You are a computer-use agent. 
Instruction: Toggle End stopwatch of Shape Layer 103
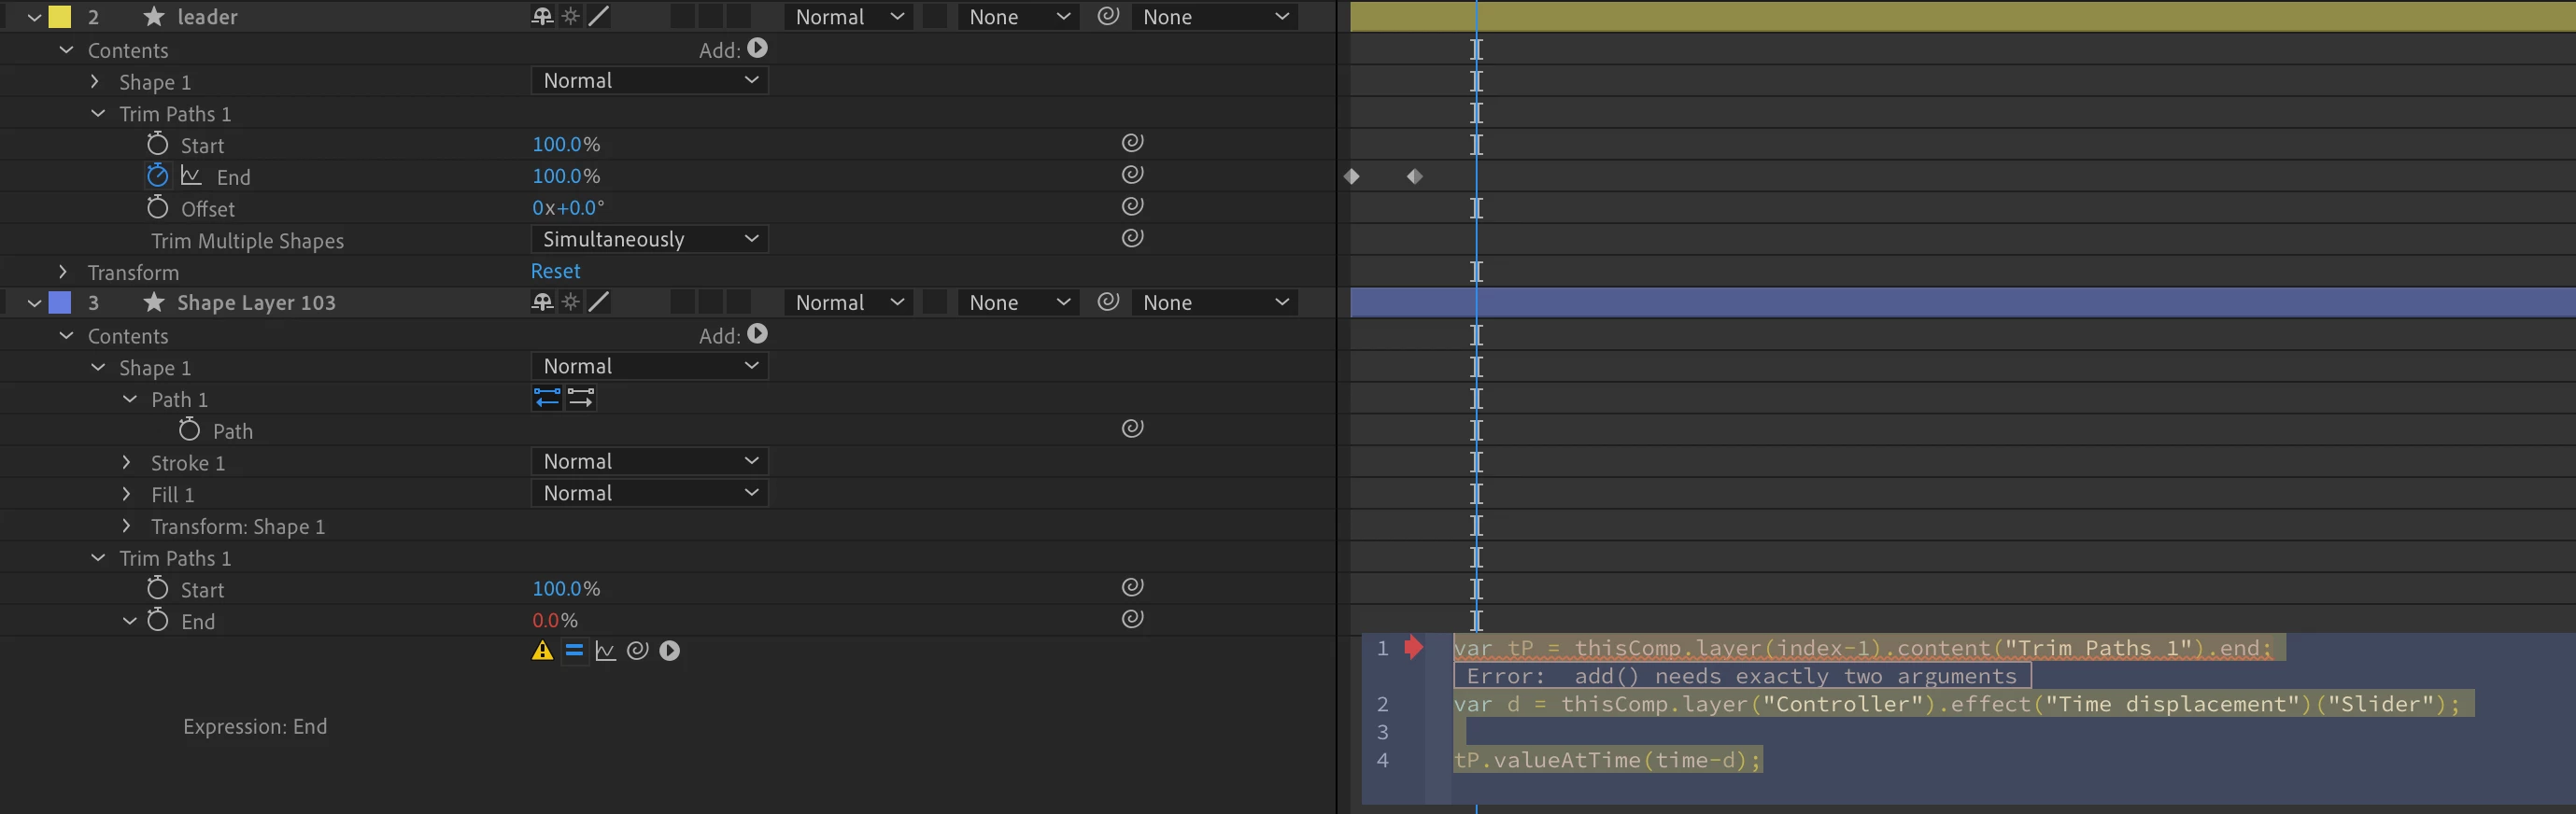coord(157,620)
